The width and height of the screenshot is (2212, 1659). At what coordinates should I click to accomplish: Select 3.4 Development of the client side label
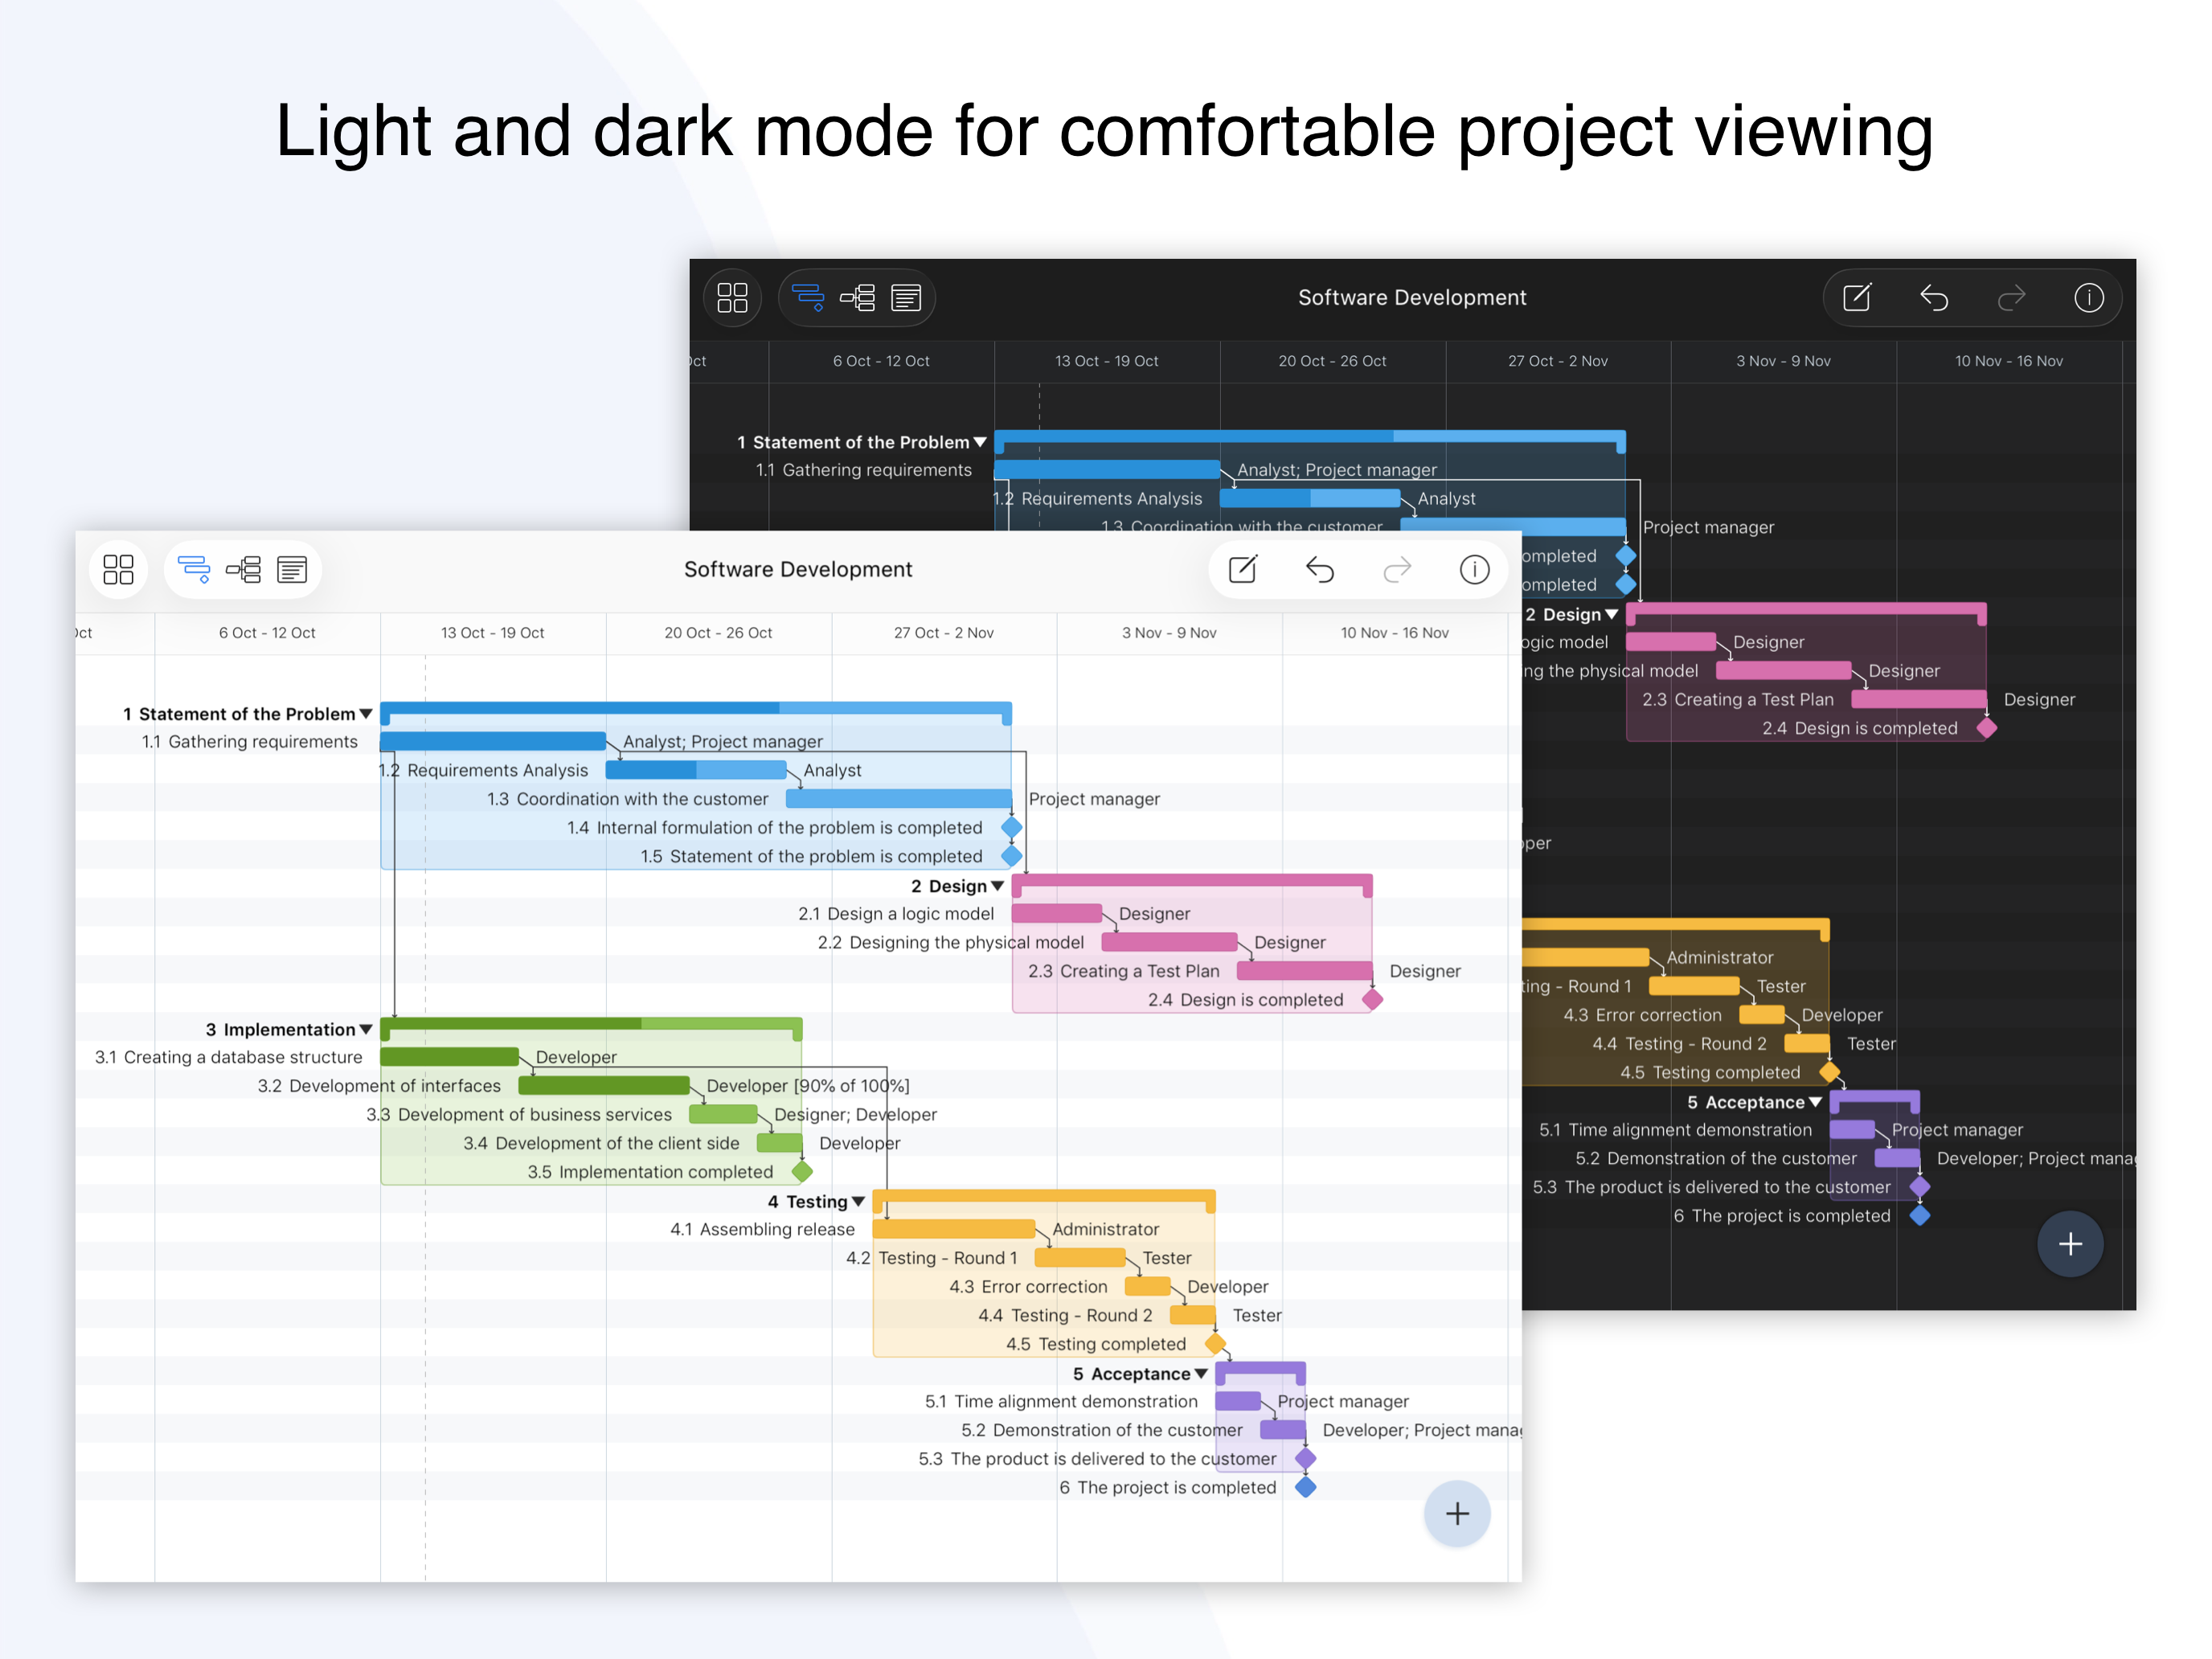(x=601, y=1144)
